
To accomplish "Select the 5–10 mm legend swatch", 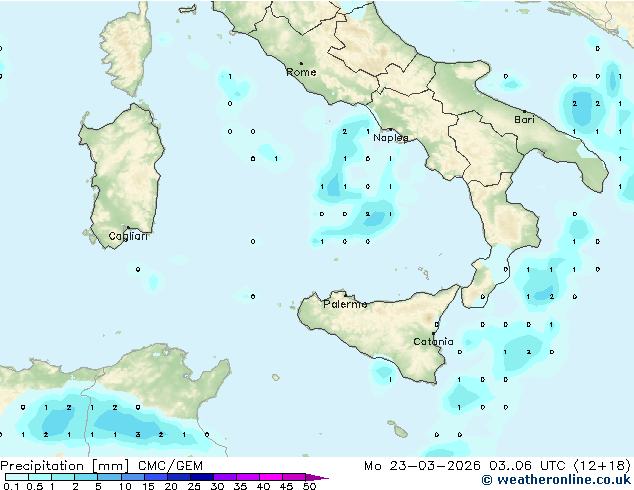I will 109,477.
